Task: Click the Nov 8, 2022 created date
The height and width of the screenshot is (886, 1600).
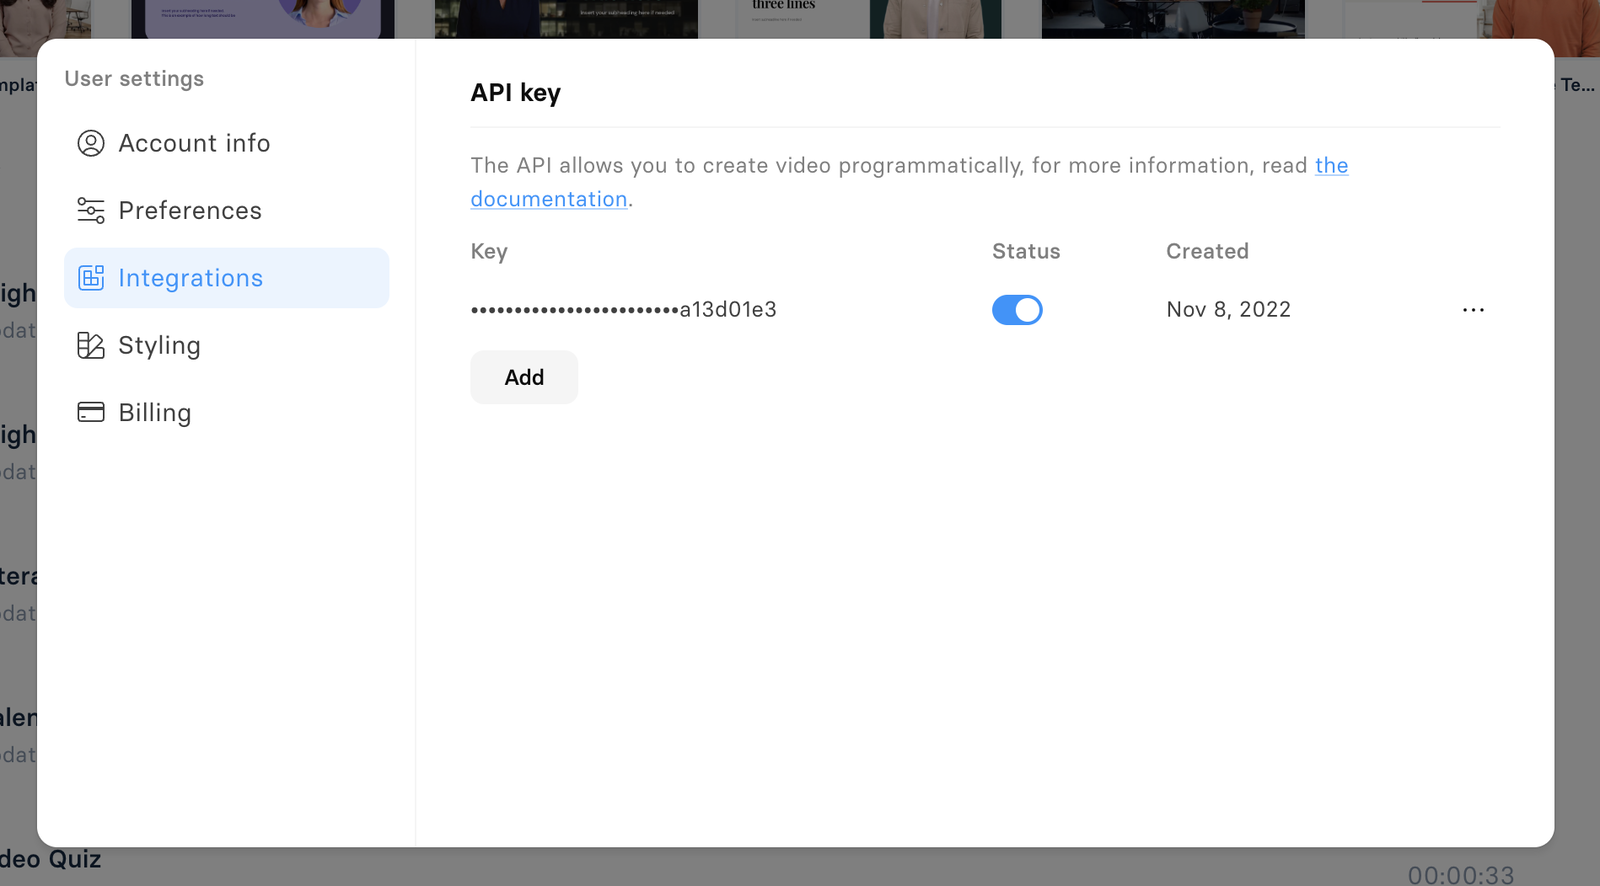Action: (1228, 310)
